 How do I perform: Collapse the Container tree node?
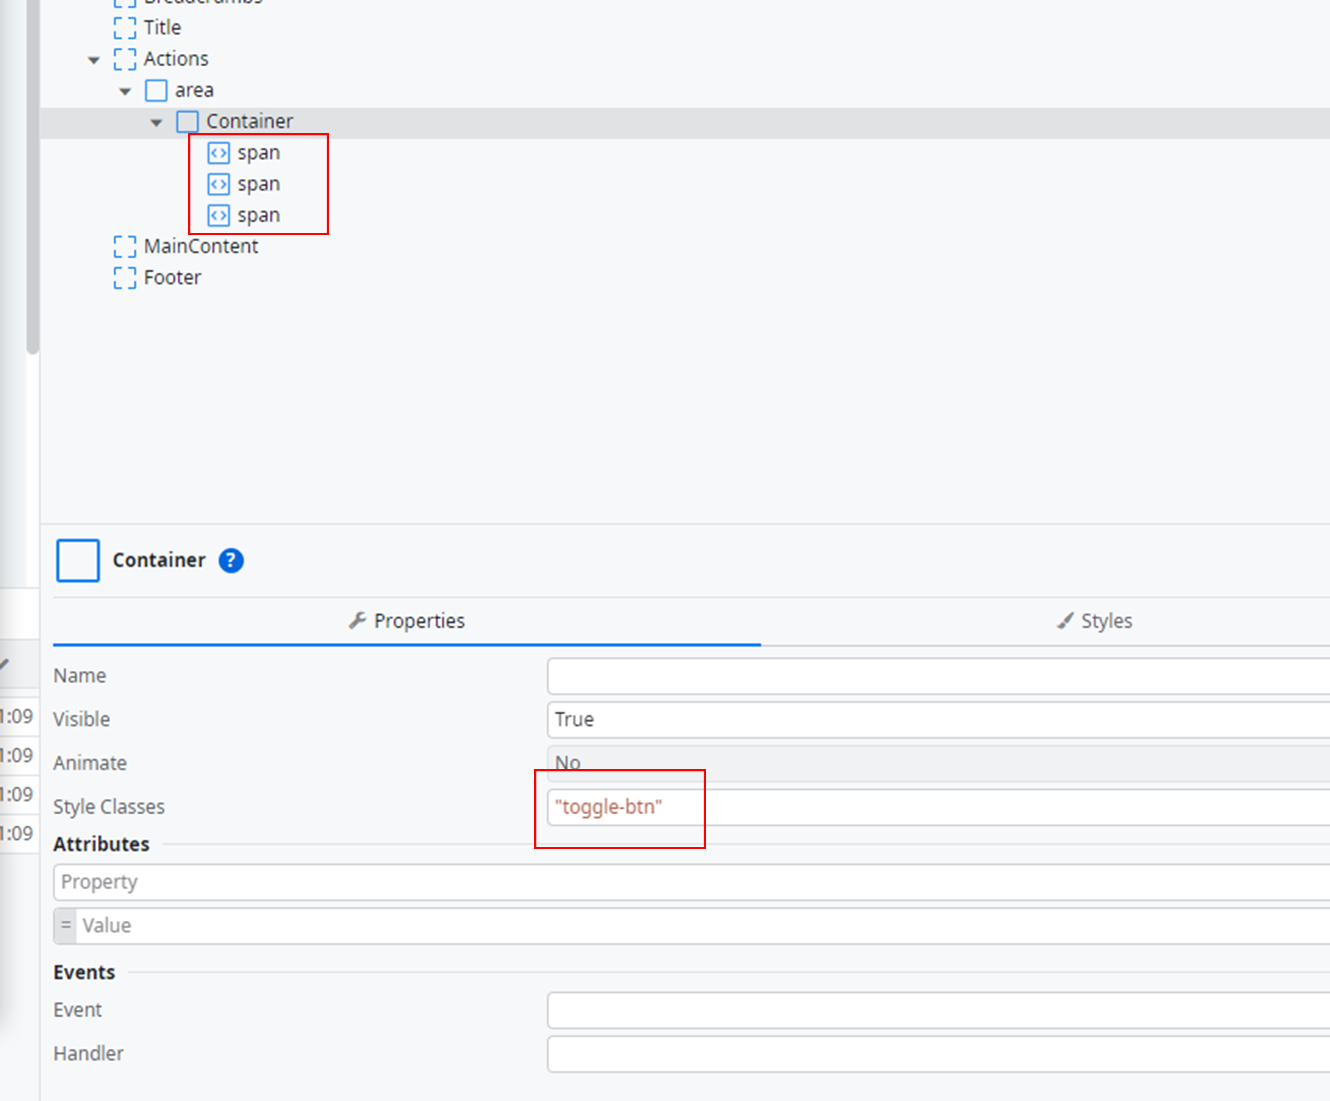[x=157, y=121]
